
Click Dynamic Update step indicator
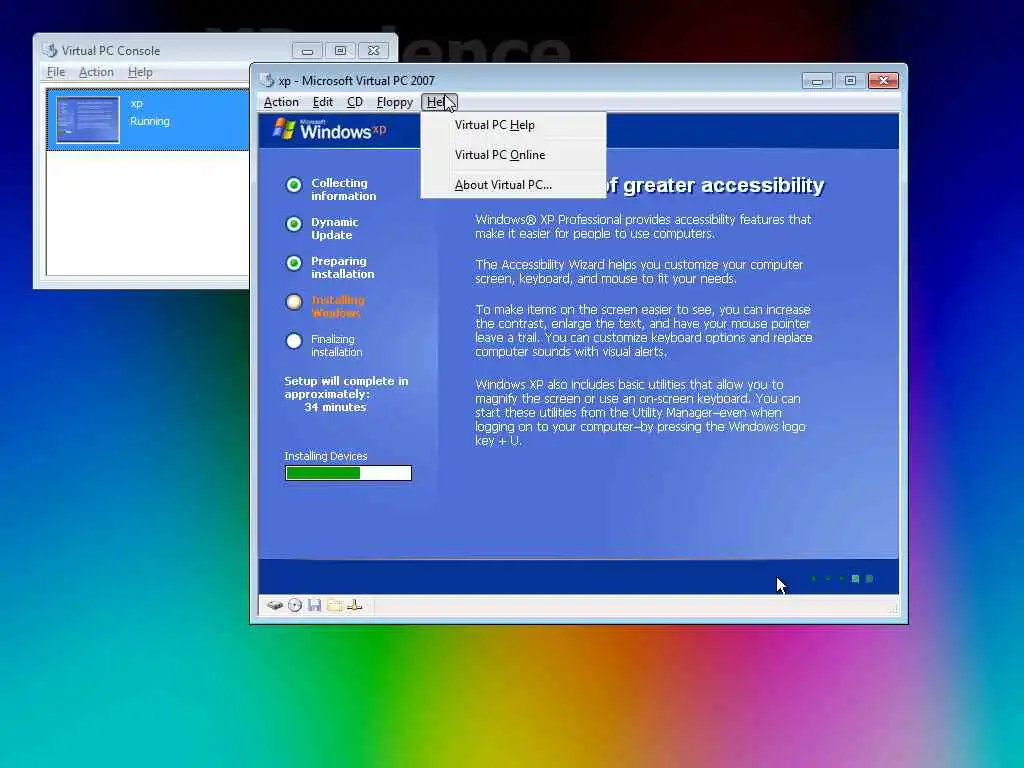click(x=294, y=225)
